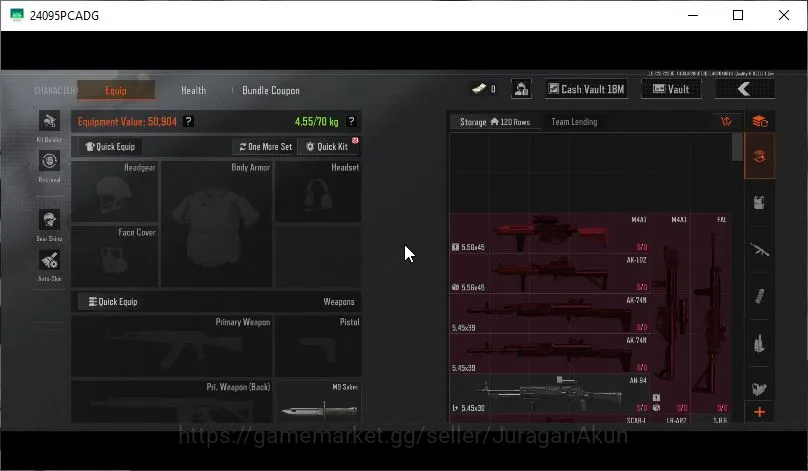Screen dimensions: 808x471
Task: Select the empty Face Cover slot
Action: tap(114, 256)
